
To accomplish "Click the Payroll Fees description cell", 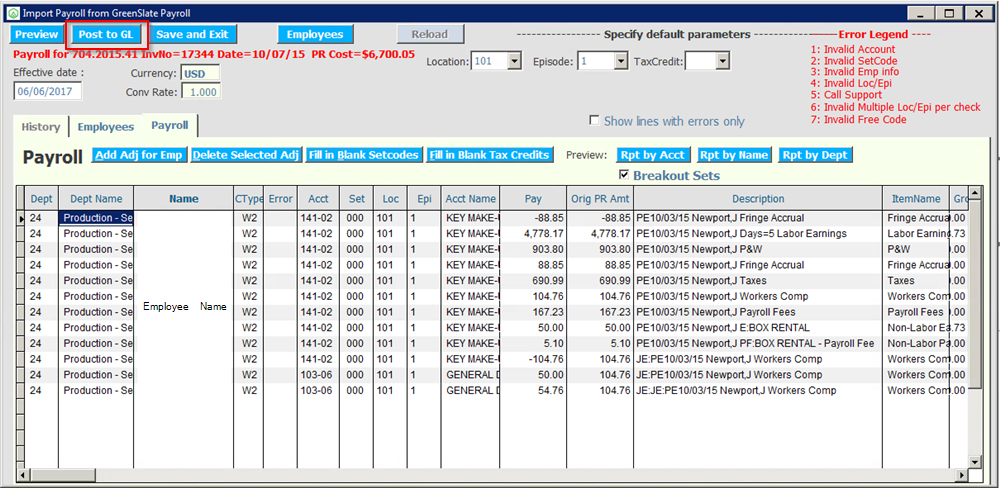I will [758, 312].
